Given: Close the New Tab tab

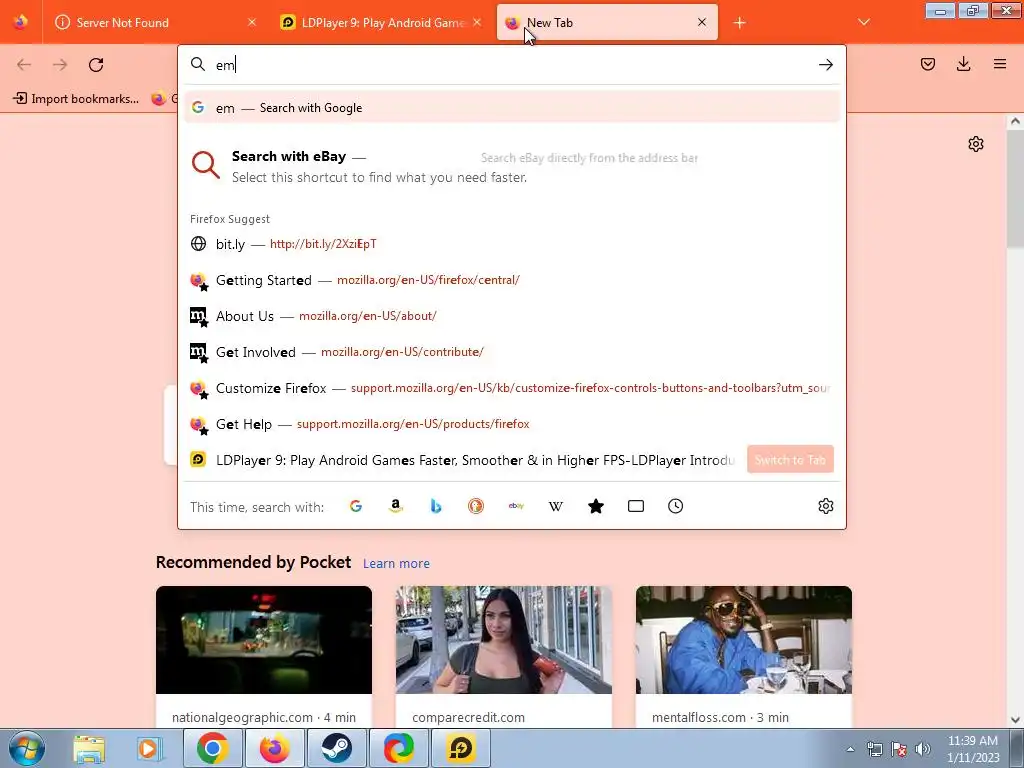Looking at the screenshot, I should [702, 22].
